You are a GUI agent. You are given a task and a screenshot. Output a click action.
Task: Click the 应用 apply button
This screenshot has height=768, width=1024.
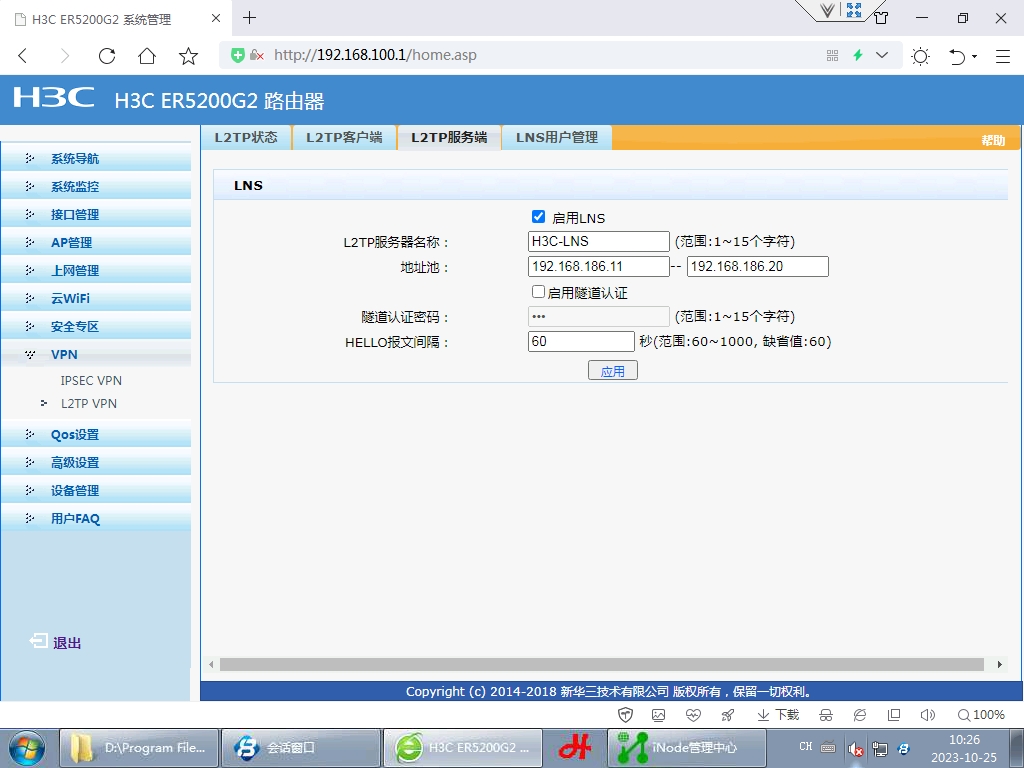pos(613,370)
